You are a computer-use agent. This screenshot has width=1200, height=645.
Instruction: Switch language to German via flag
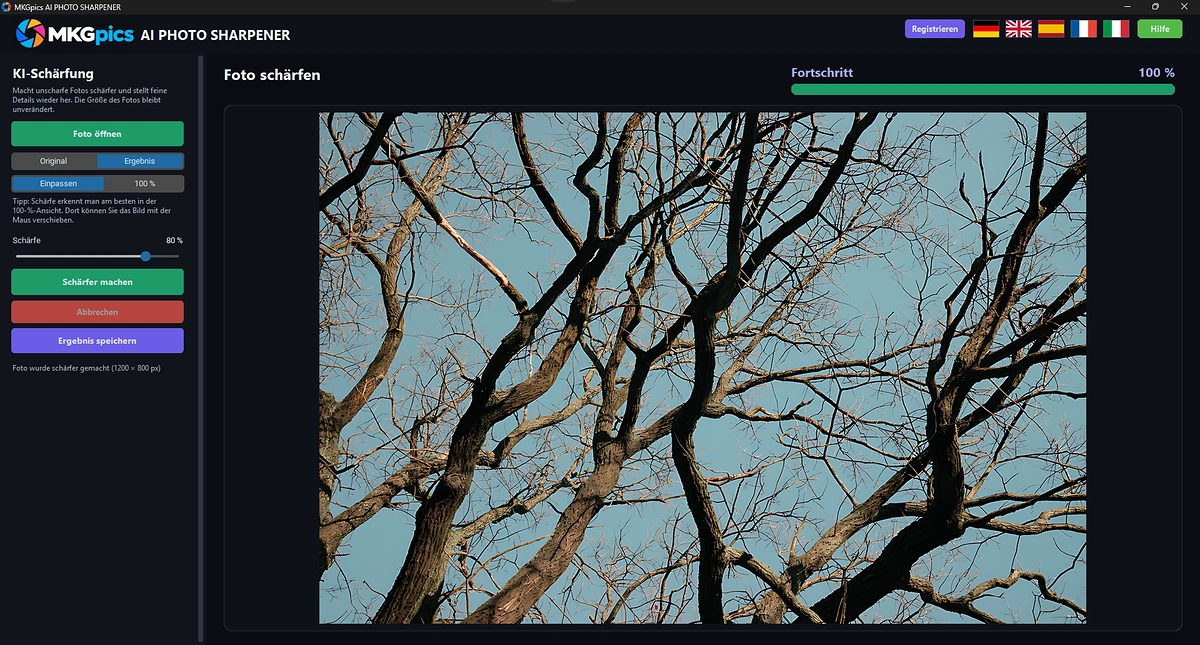click(x=986, y=29)
